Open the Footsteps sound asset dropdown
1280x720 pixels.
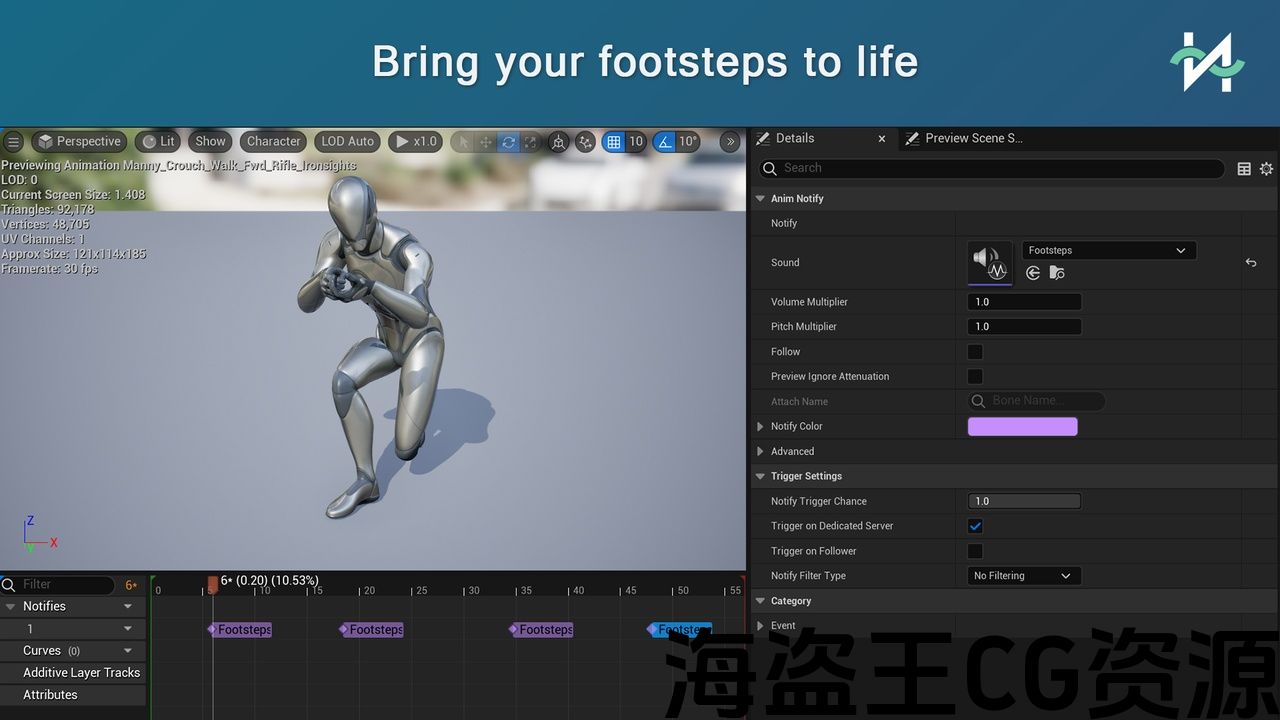1108,251
